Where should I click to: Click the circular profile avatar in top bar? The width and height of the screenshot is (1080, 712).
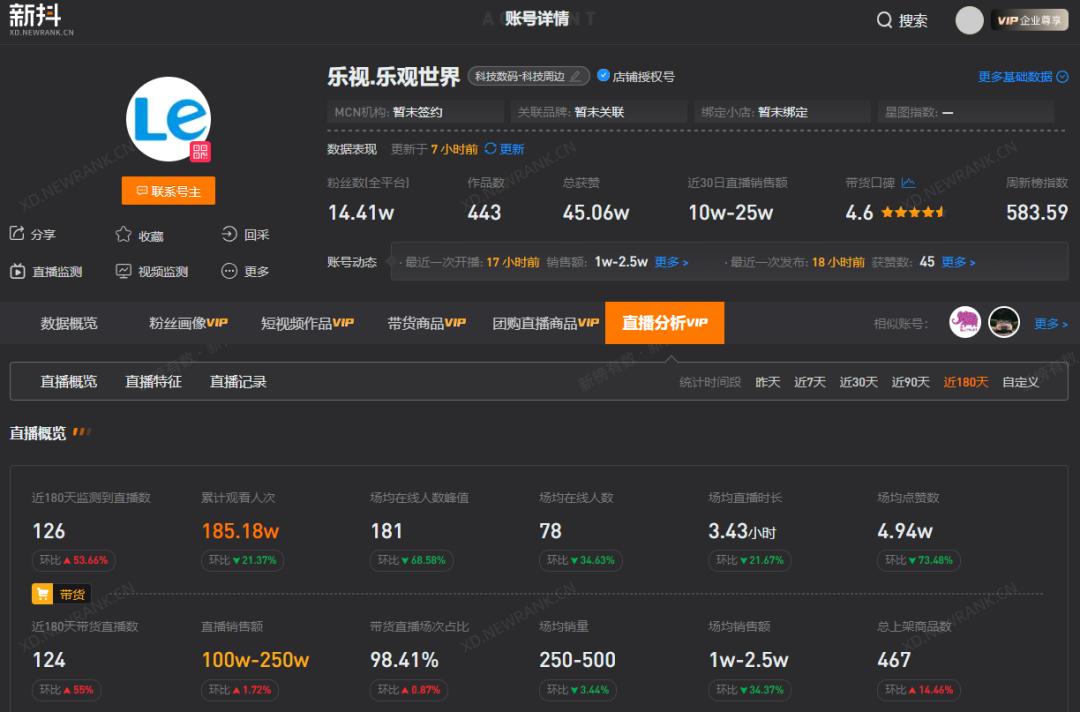[968, 20]
